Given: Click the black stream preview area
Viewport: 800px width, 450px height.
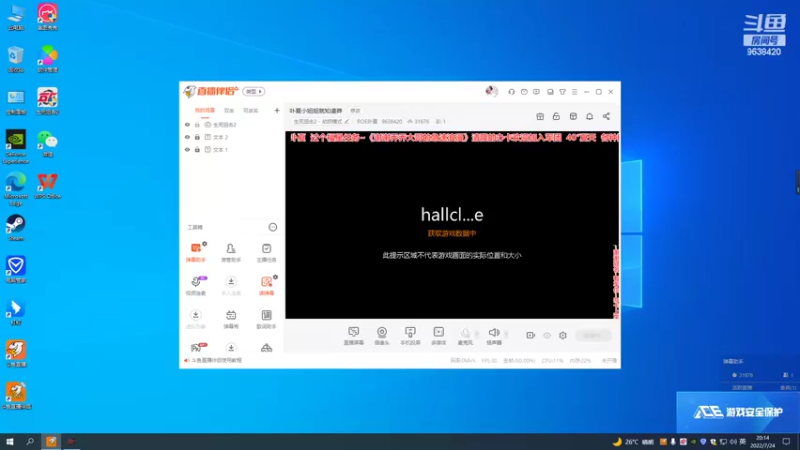Looking at the screenshot, I should tap(452, 225).
